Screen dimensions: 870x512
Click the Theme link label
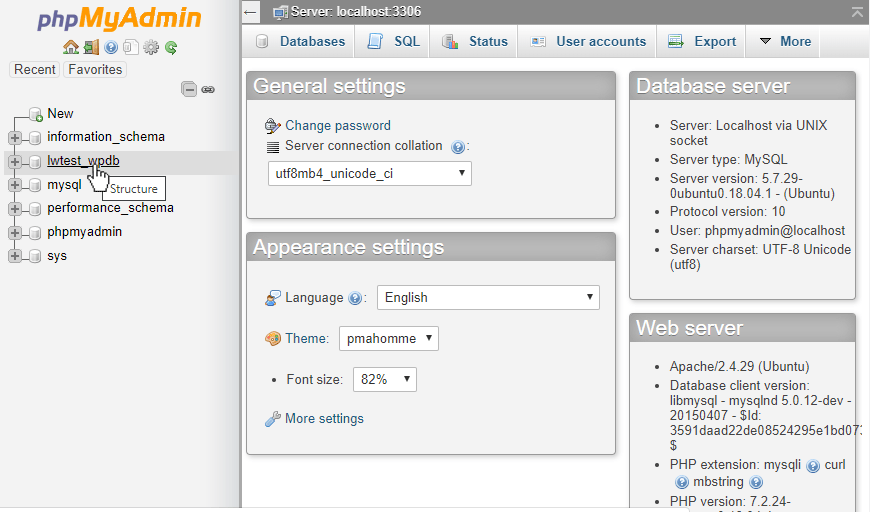click(306, 339)
